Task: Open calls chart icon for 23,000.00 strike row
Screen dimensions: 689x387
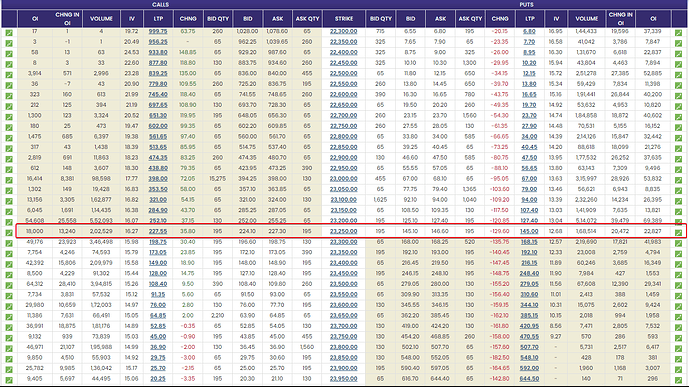Action: coord(9,180)
